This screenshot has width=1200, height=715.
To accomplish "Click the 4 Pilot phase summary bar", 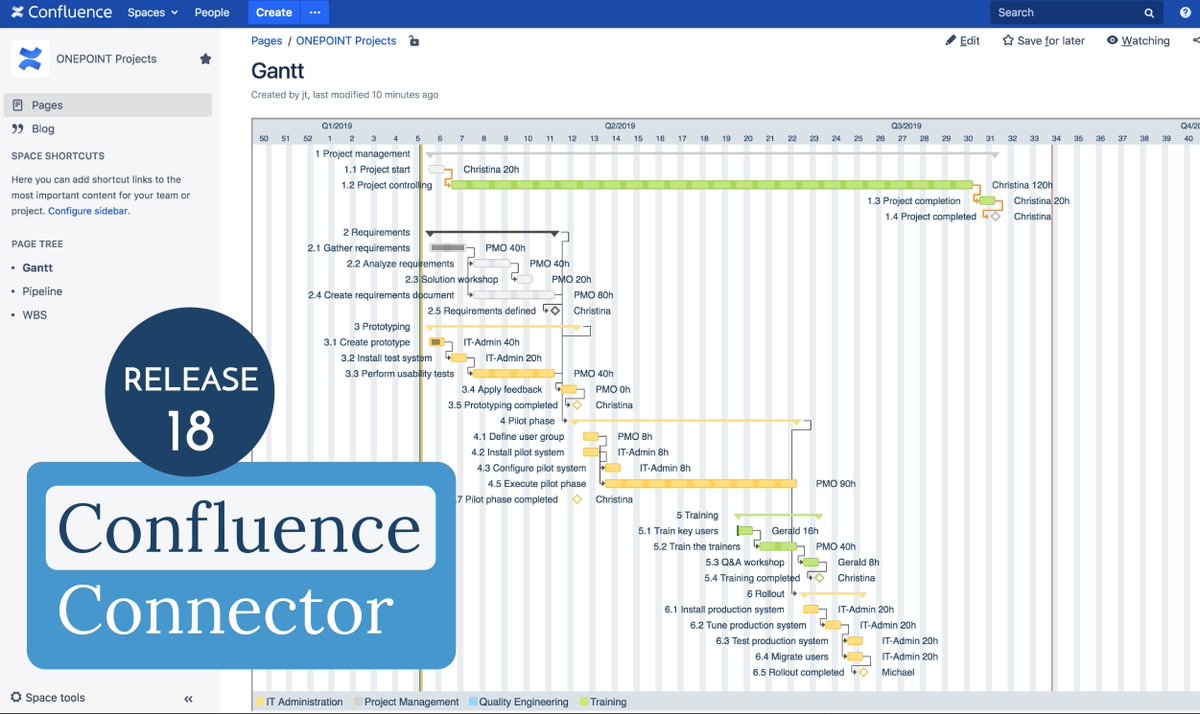I will [686, 422].
